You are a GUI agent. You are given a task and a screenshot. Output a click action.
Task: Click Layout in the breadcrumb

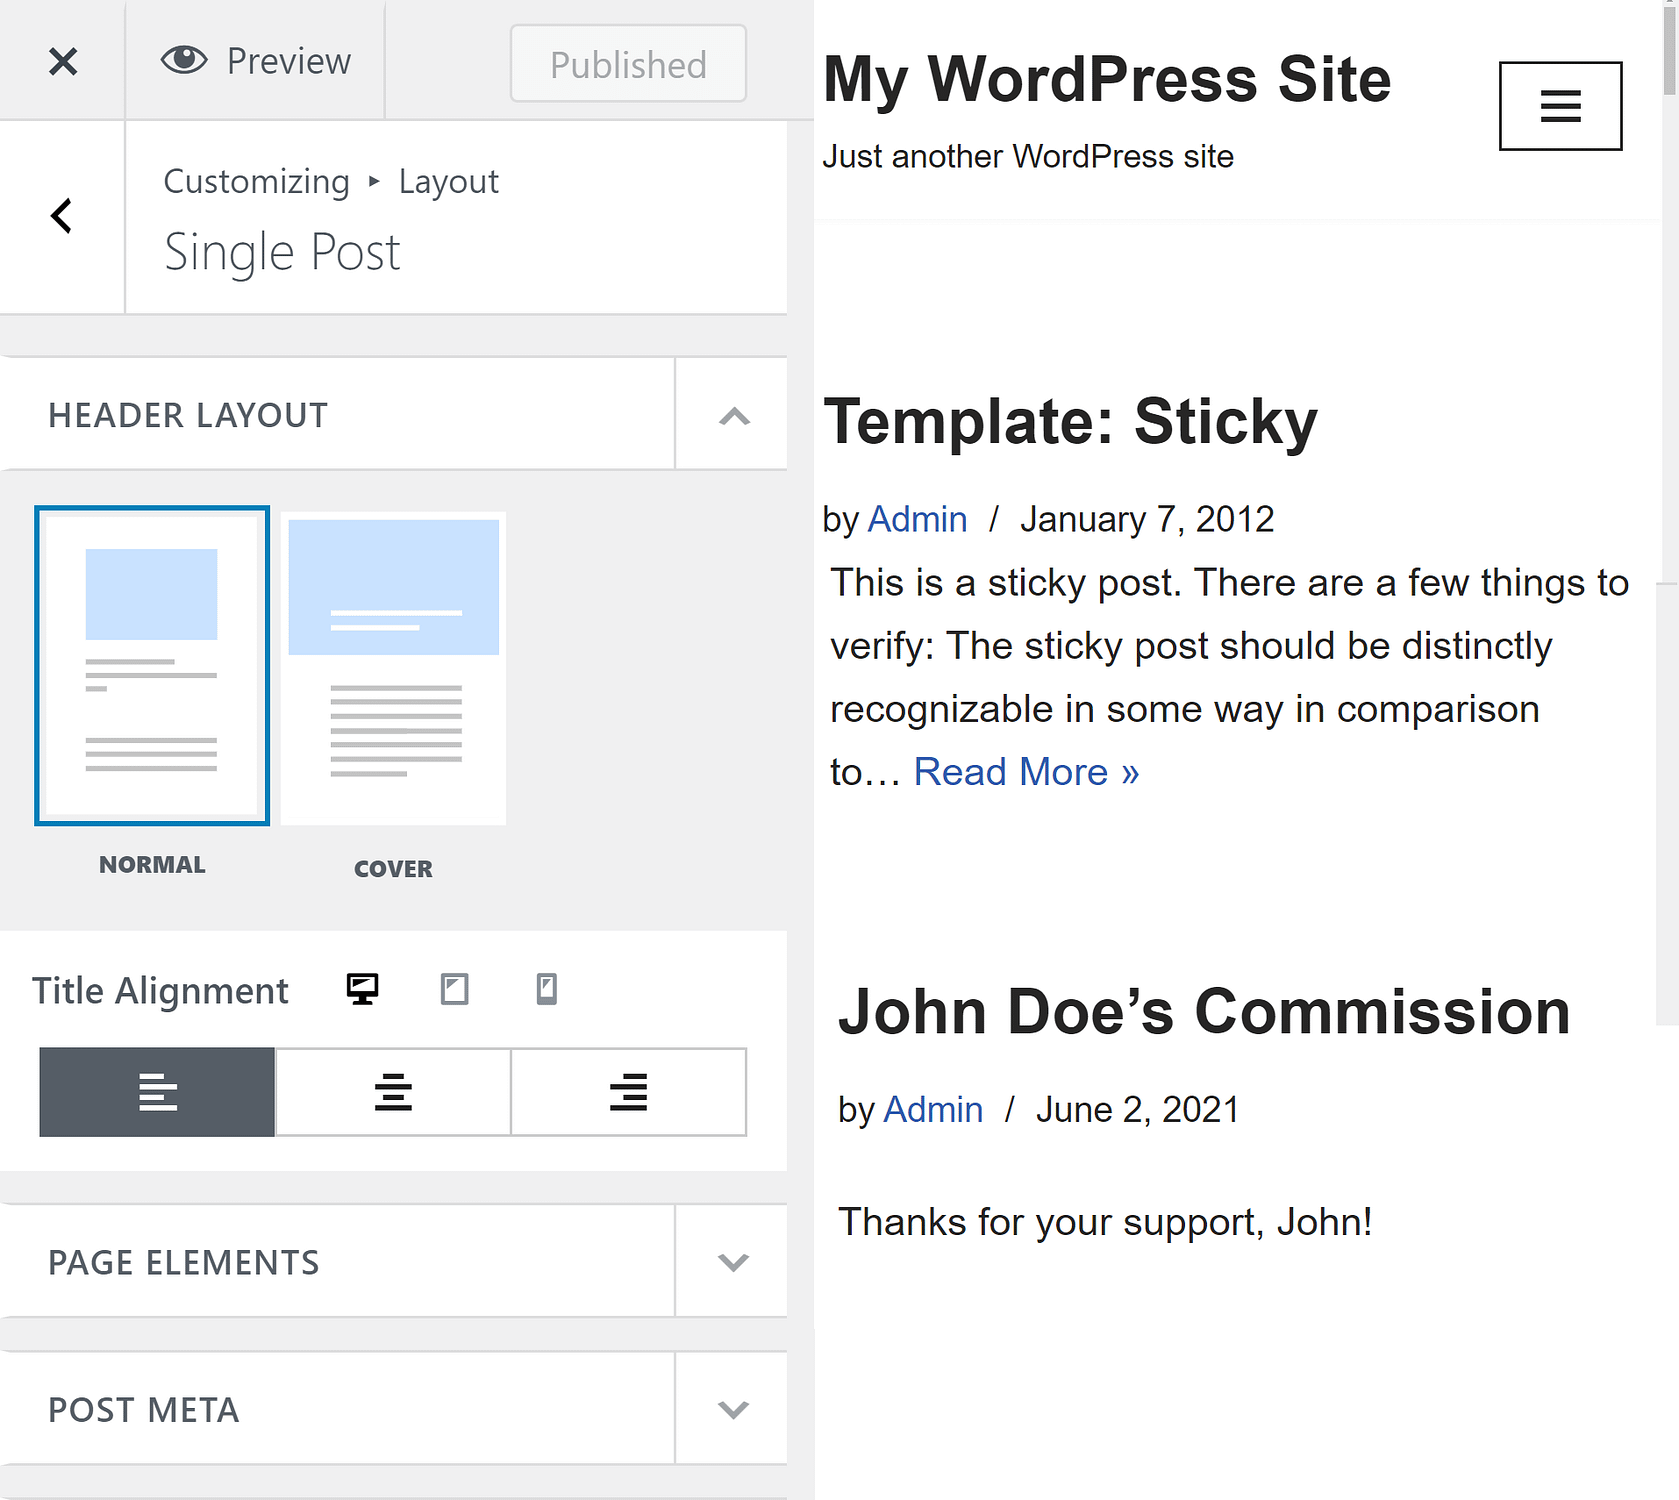(x=448, y=181)
